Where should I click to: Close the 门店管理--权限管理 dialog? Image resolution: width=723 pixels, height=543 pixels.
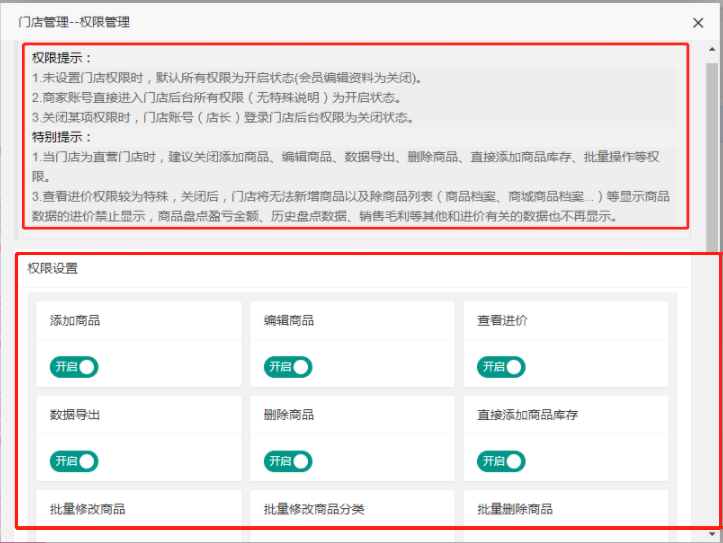tap(698, 23)
